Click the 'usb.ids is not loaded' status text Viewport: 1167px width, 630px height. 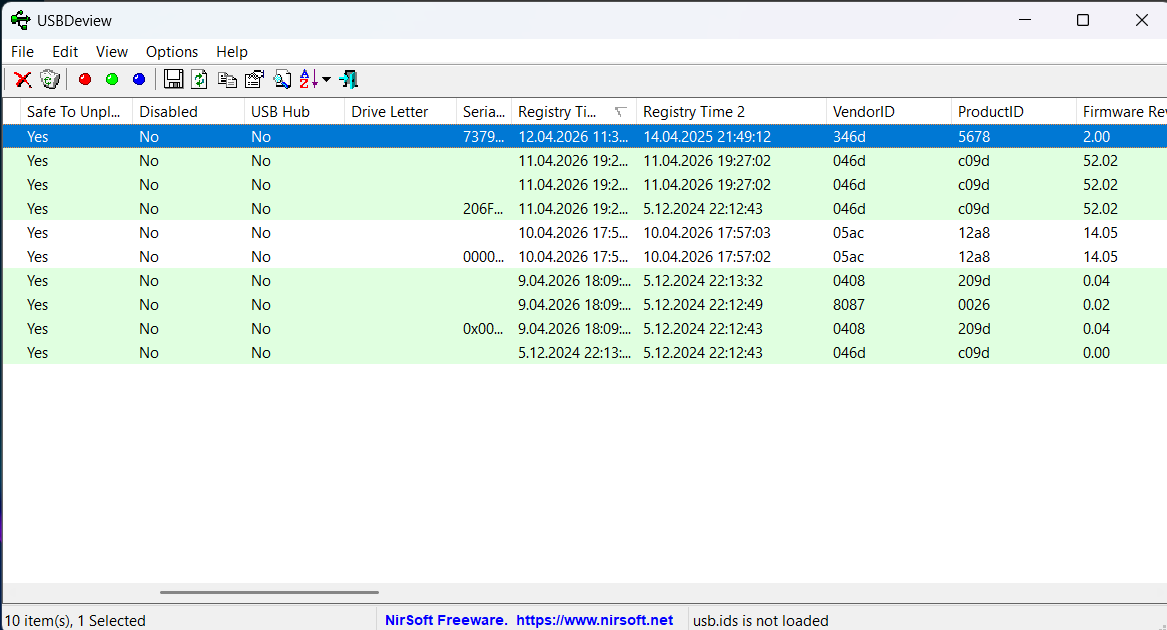pyautogui.click(x=761, y=620)
